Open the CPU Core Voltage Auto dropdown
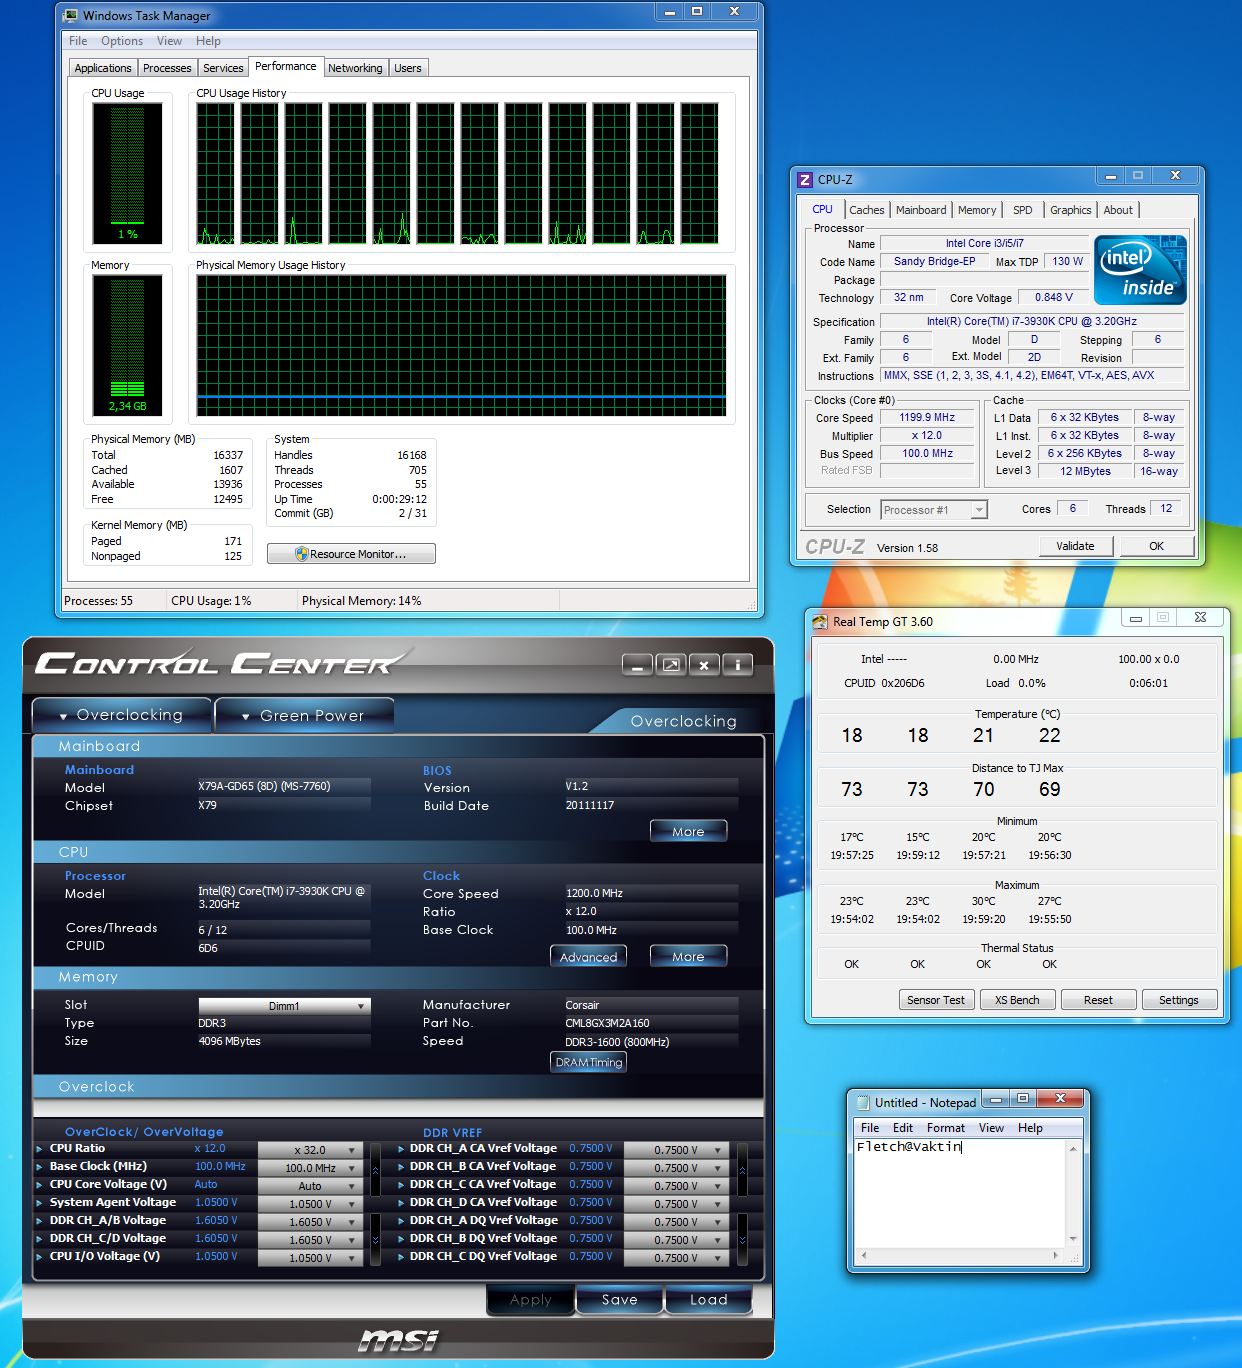 309,1186
